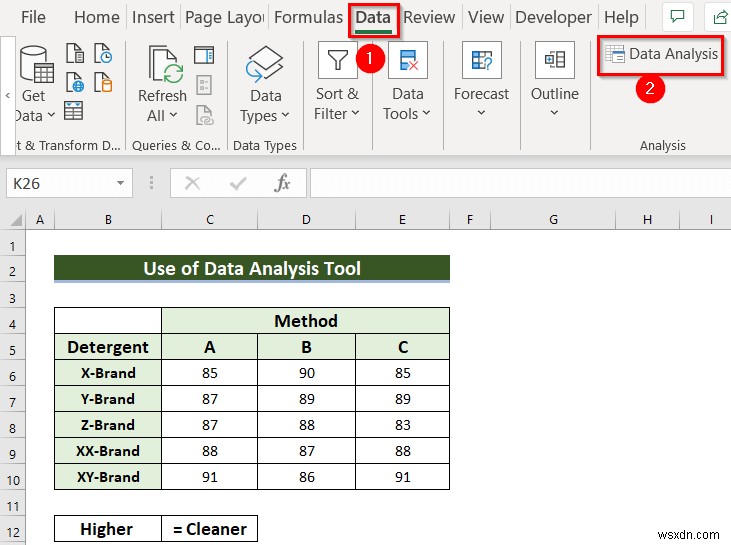Image resolution: width=731 pixels, height=545 pixels.
Task: Open the Get Data menu
Action: pos(35,83)
